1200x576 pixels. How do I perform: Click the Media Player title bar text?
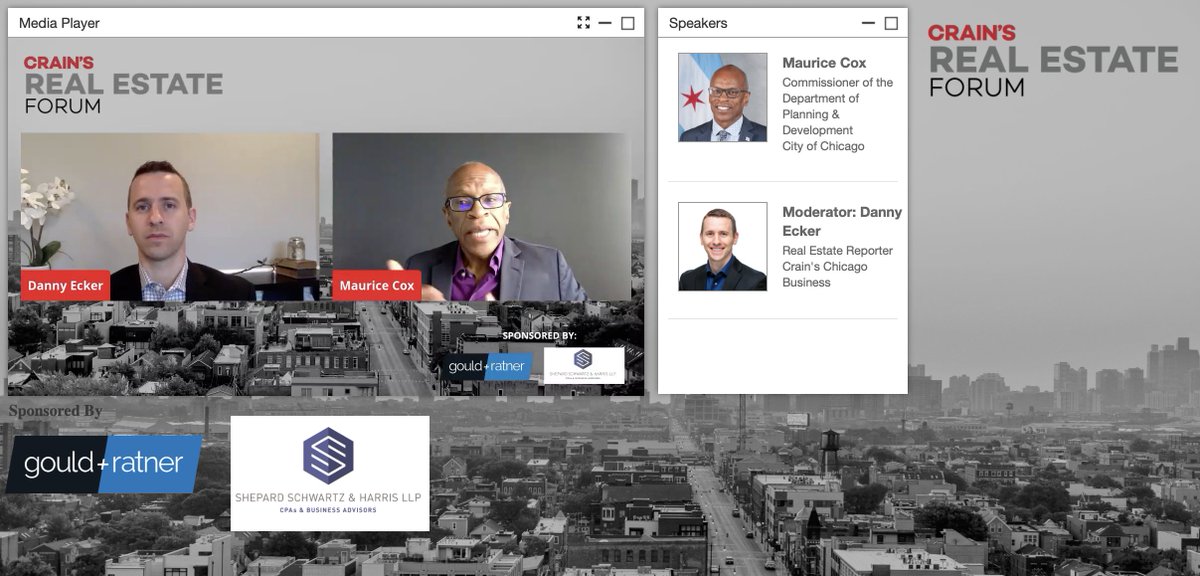coord(59,23)
